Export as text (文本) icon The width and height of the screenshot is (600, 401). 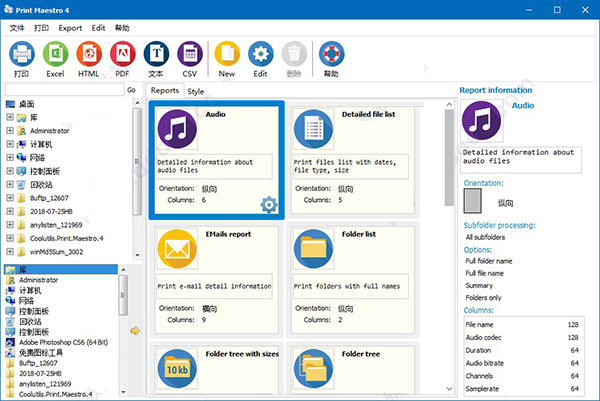point(157,54)
